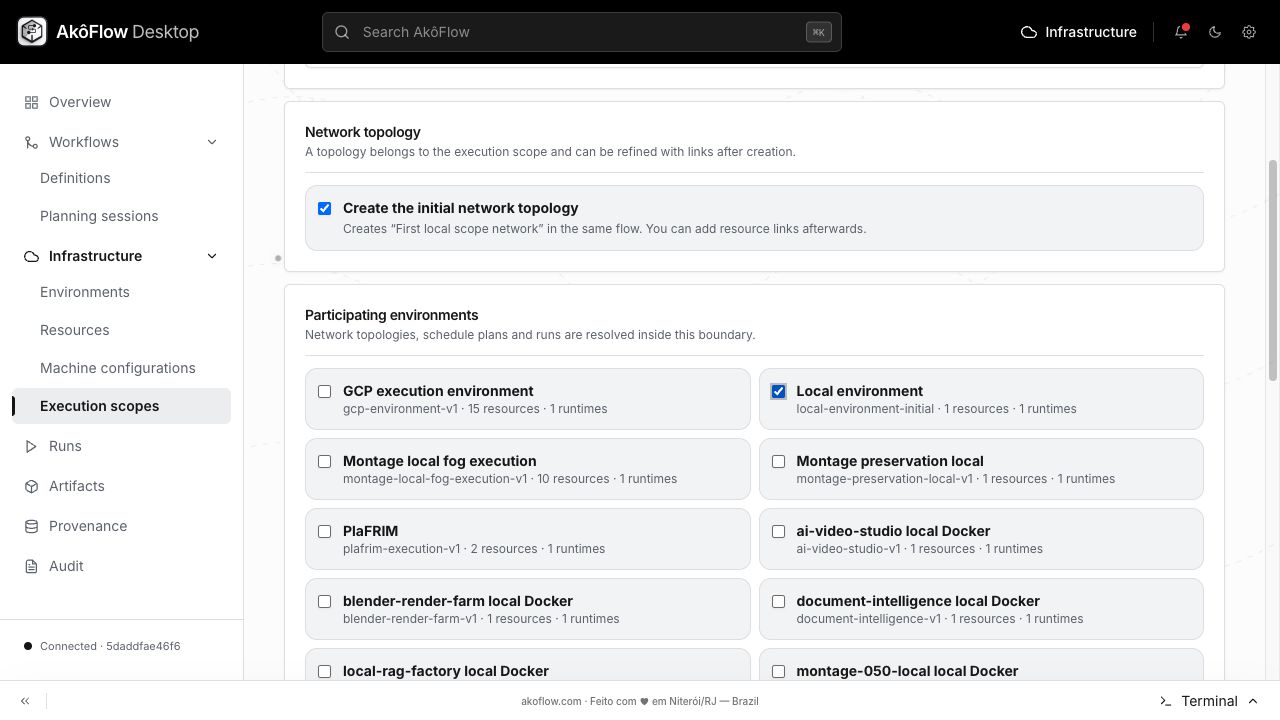Click Connected status 5daddfae46f6

[x=102, y=646]
